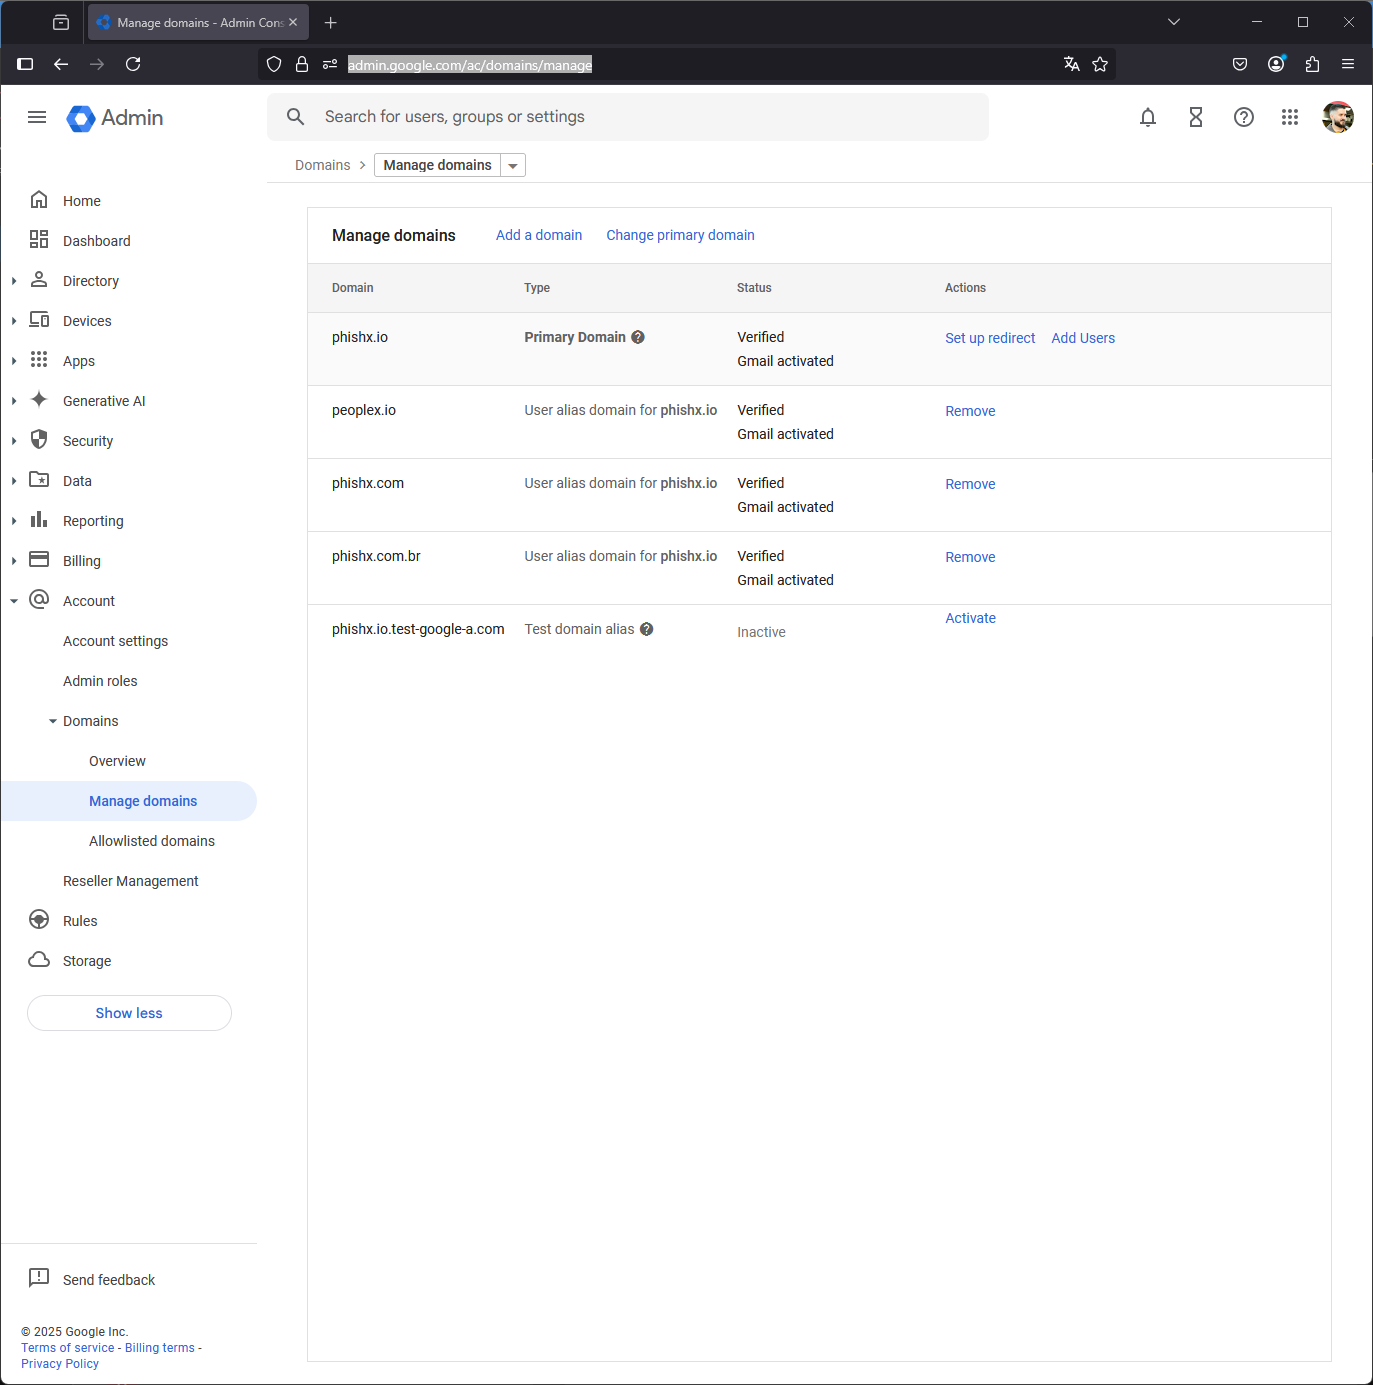Screen dimensions: 1373x1385
Task: Open the main hamburger menu
Action: tap(37, 117)
